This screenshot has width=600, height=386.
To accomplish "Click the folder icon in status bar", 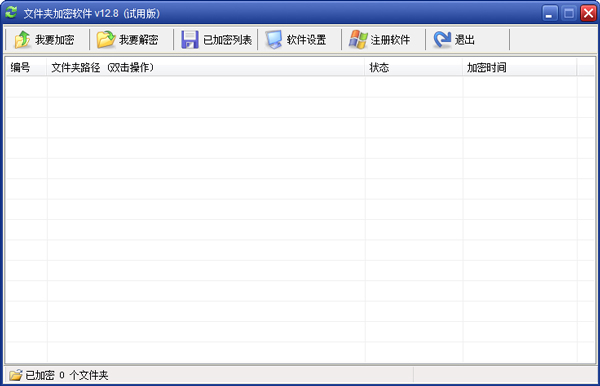I will point(16,375).
